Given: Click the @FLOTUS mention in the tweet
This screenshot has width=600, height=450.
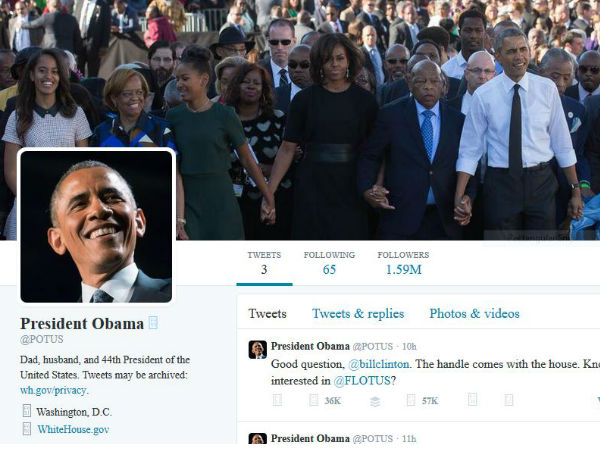Looking at the screenshot, I should [362, 381].
